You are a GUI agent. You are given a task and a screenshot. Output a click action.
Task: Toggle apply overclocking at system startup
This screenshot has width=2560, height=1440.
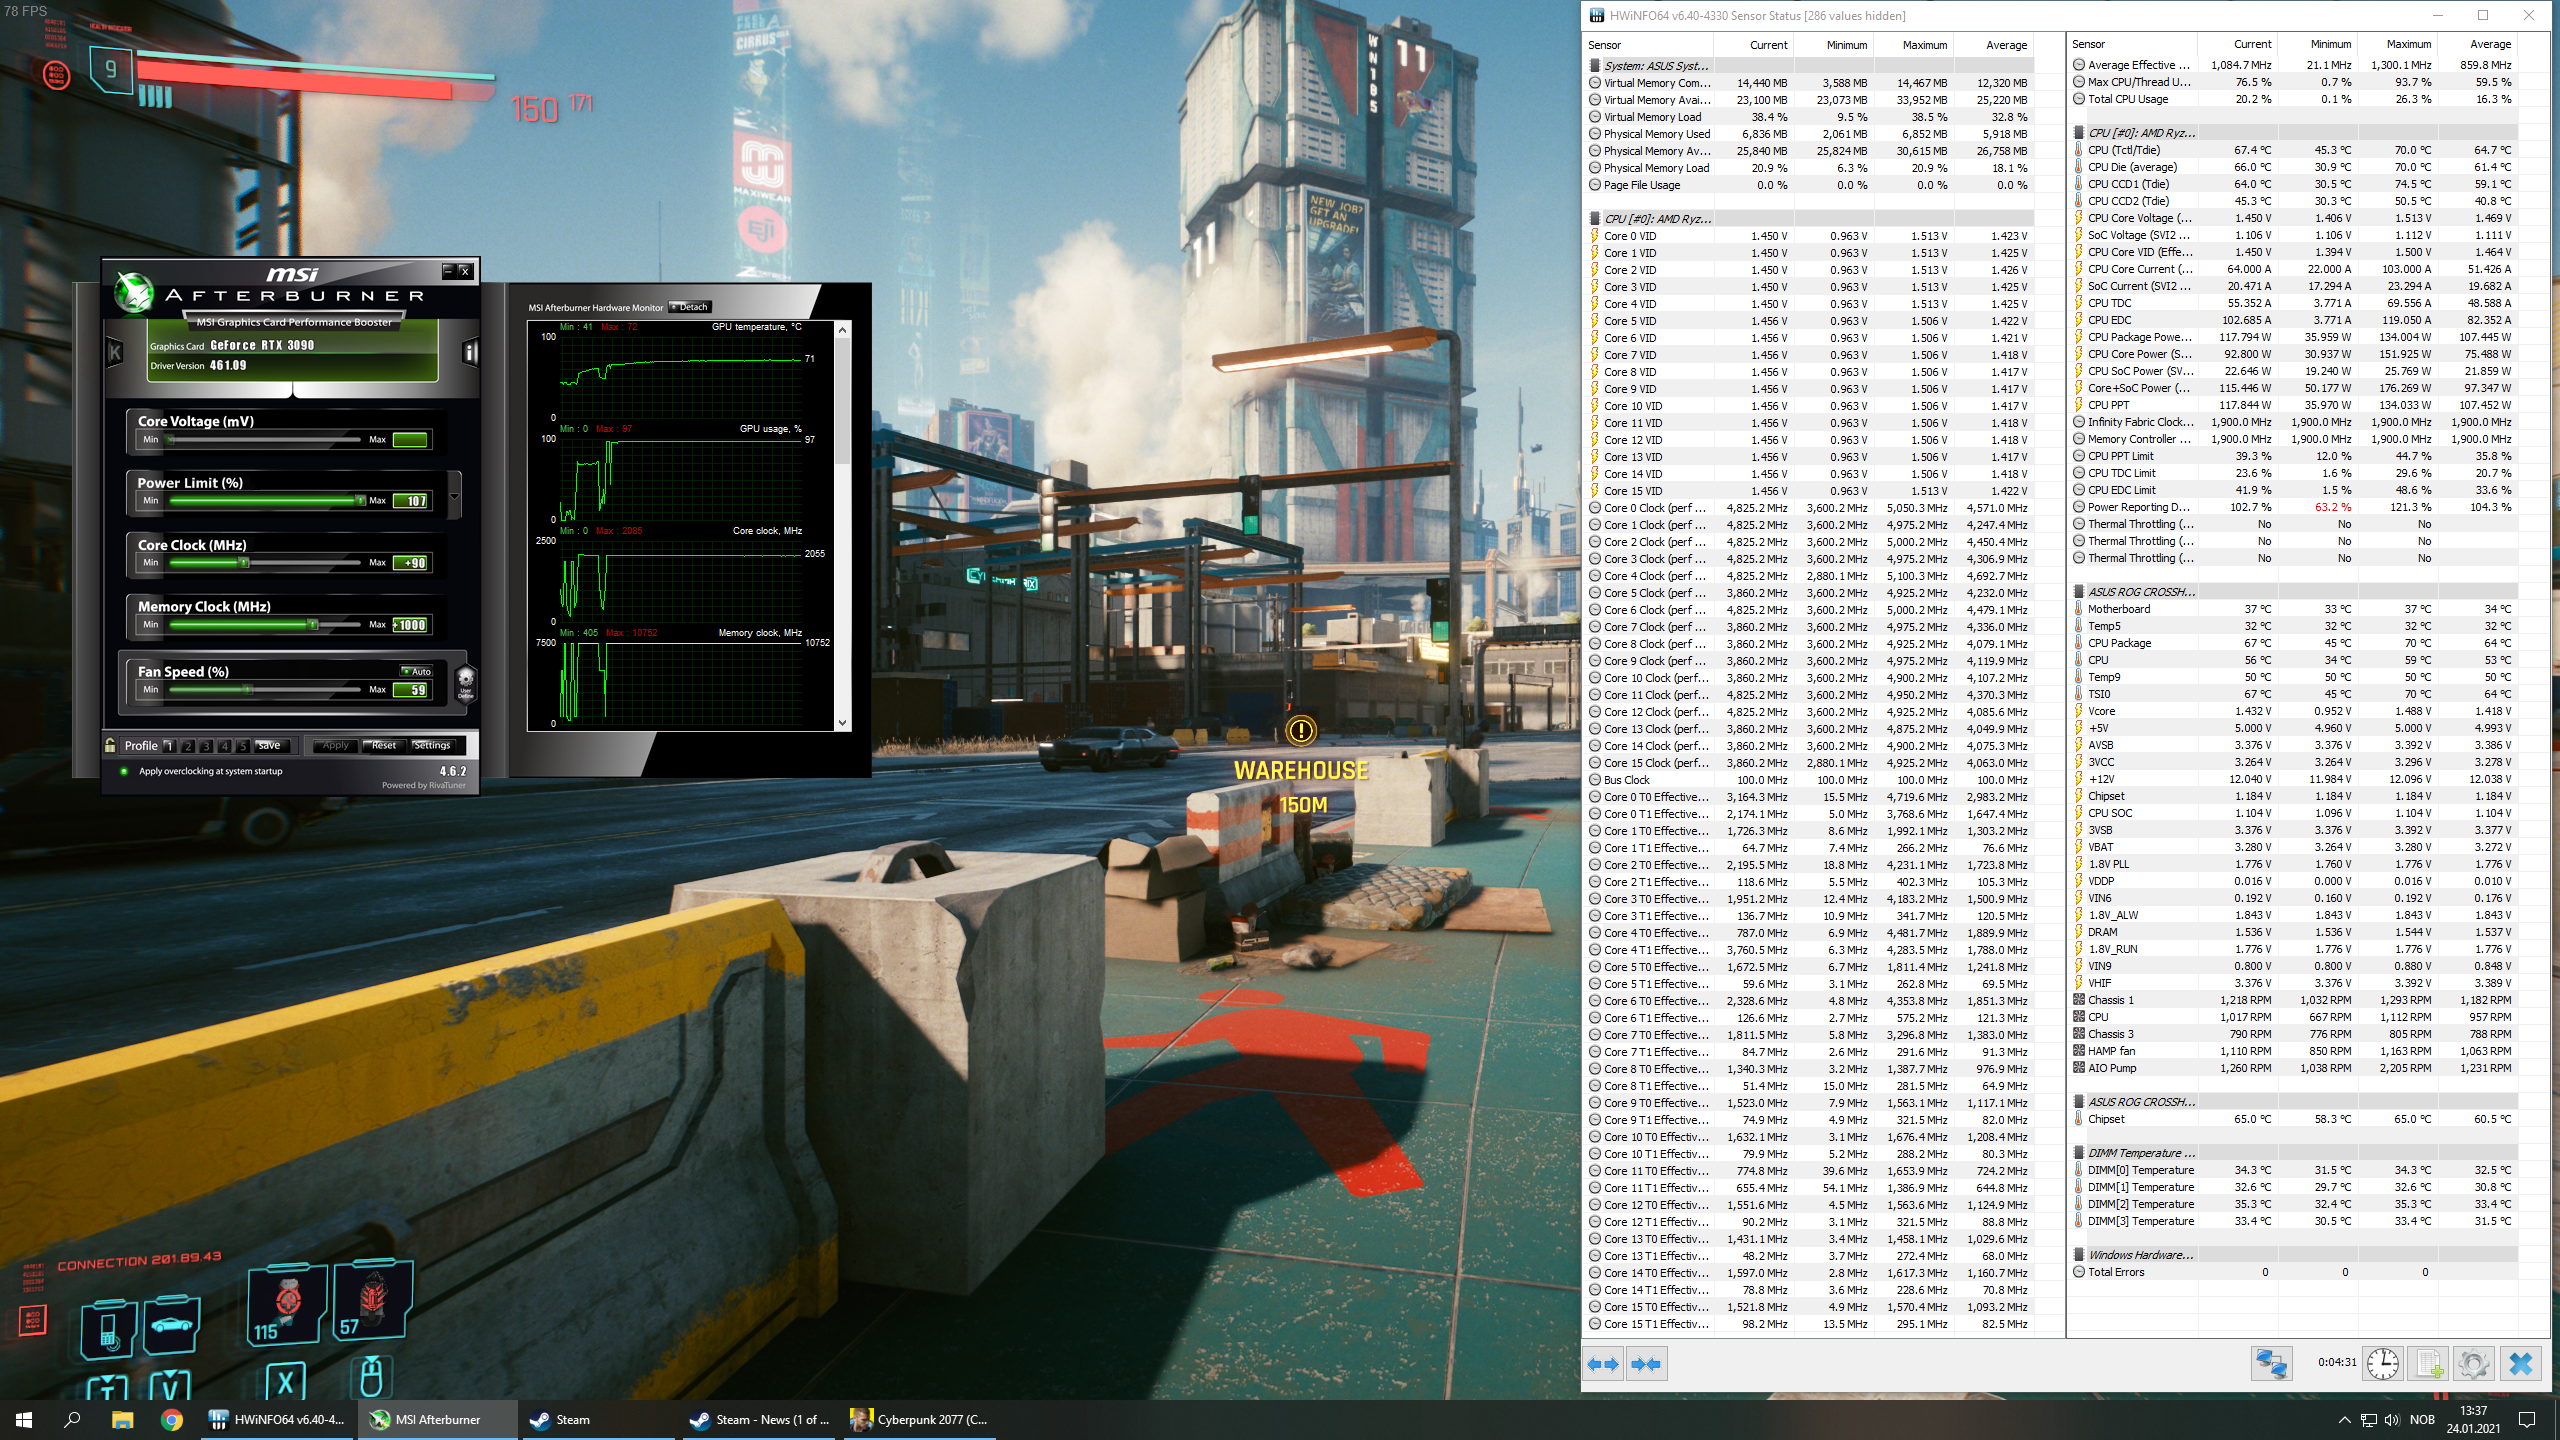click(x=124, y=771)
